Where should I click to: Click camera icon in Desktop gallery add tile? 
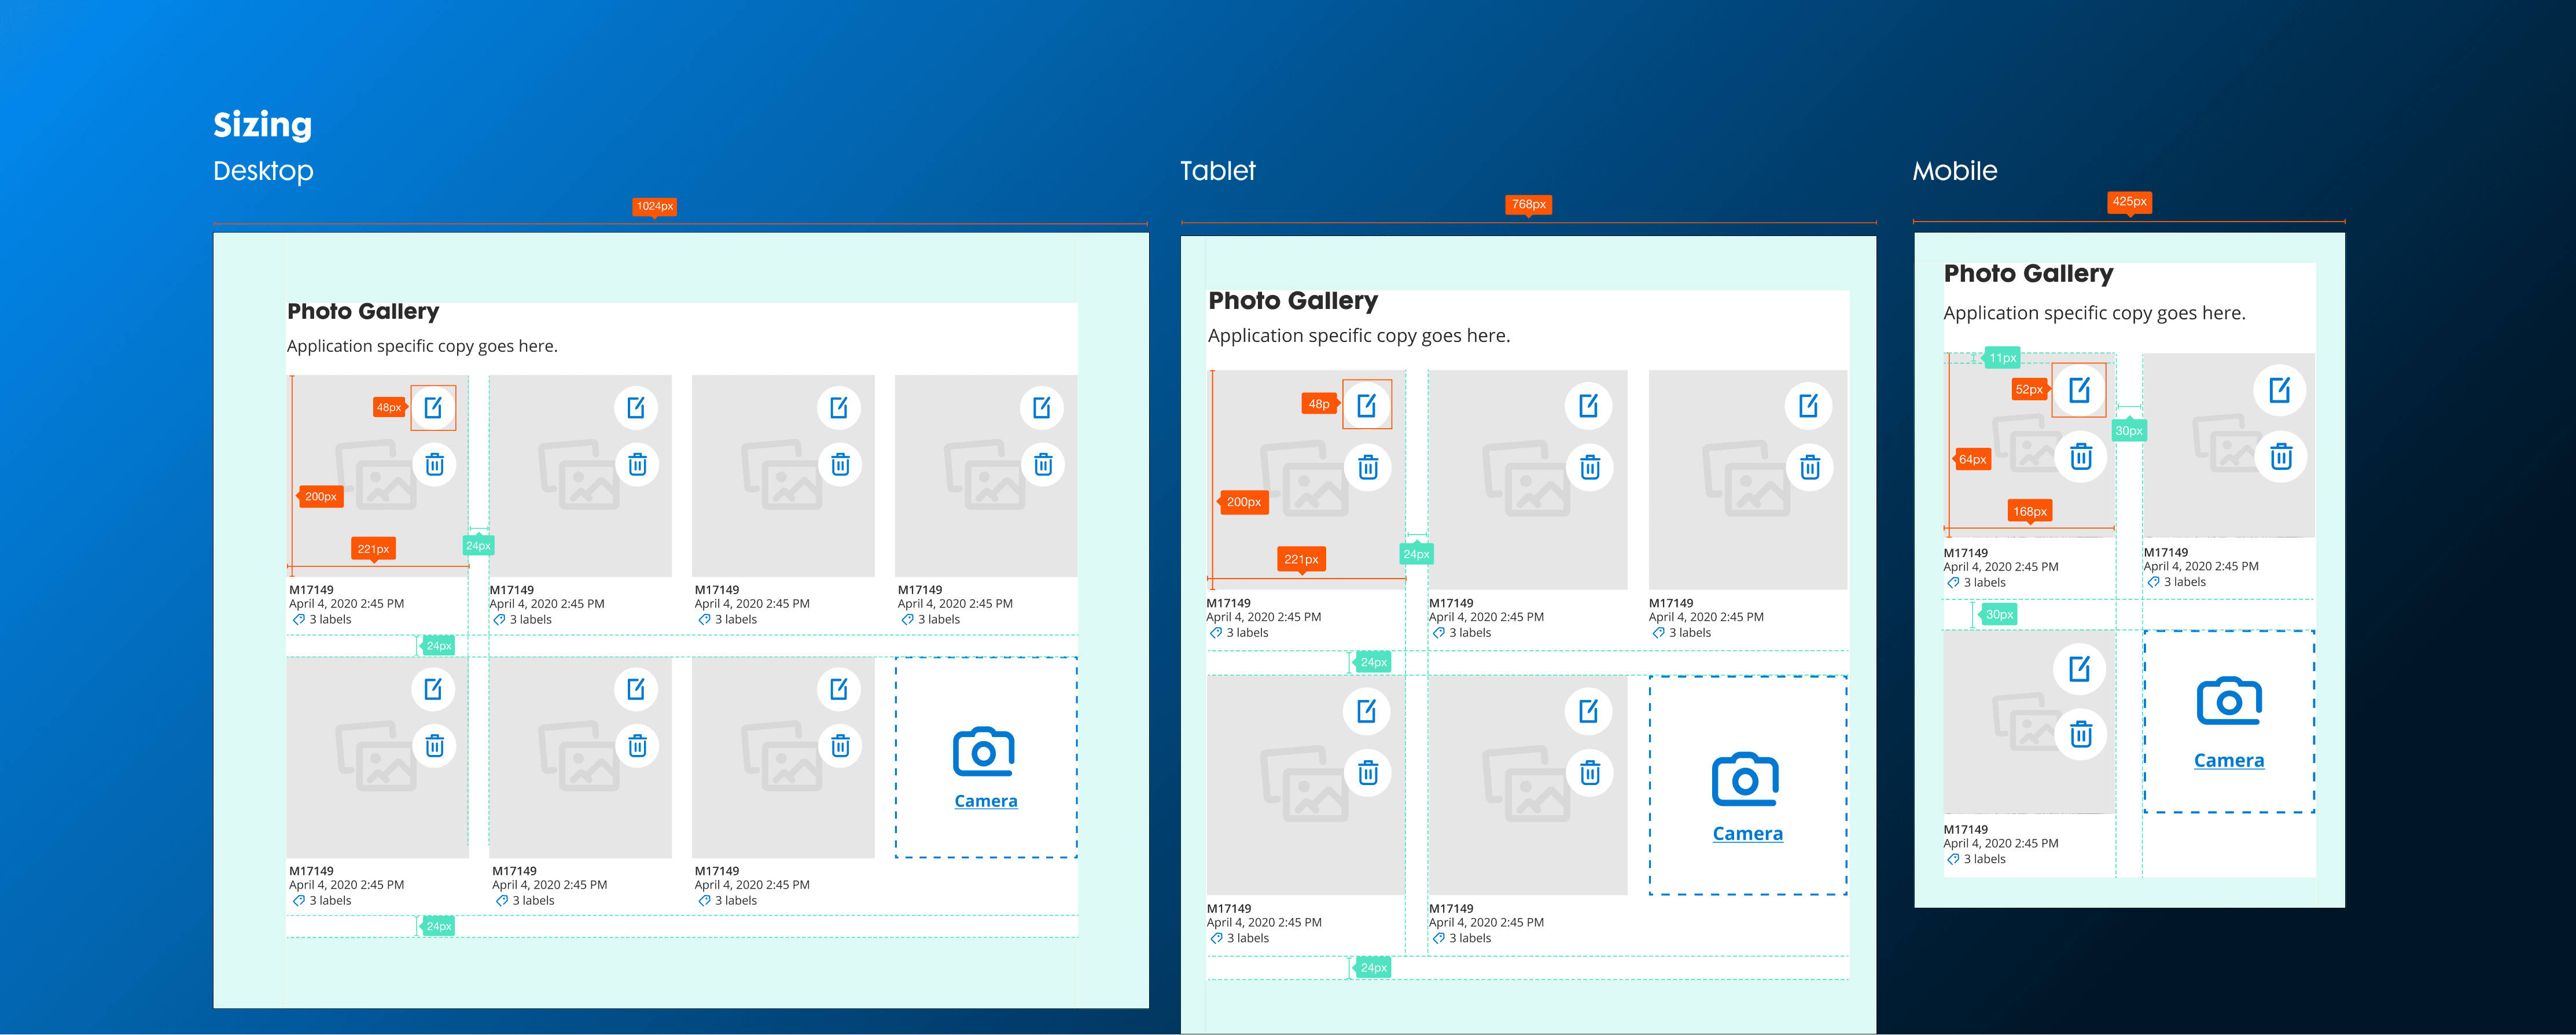point(984,752)
